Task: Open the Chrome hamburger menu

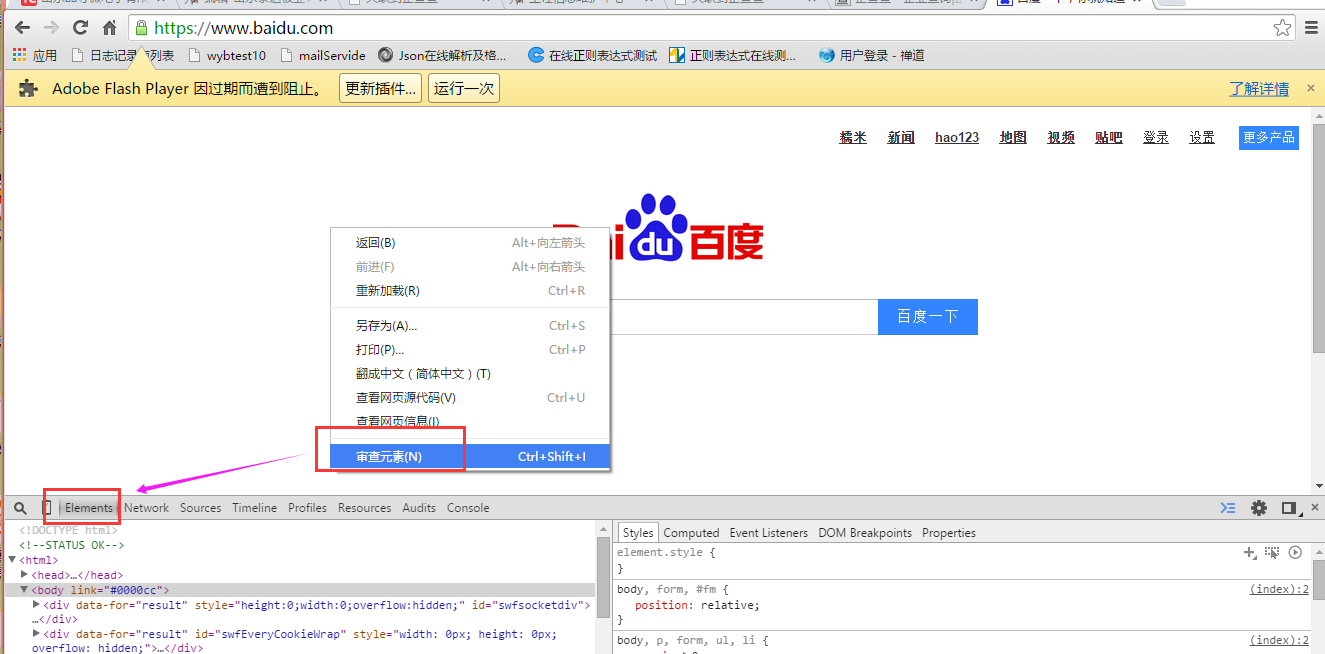Action: click(1310, 28)
